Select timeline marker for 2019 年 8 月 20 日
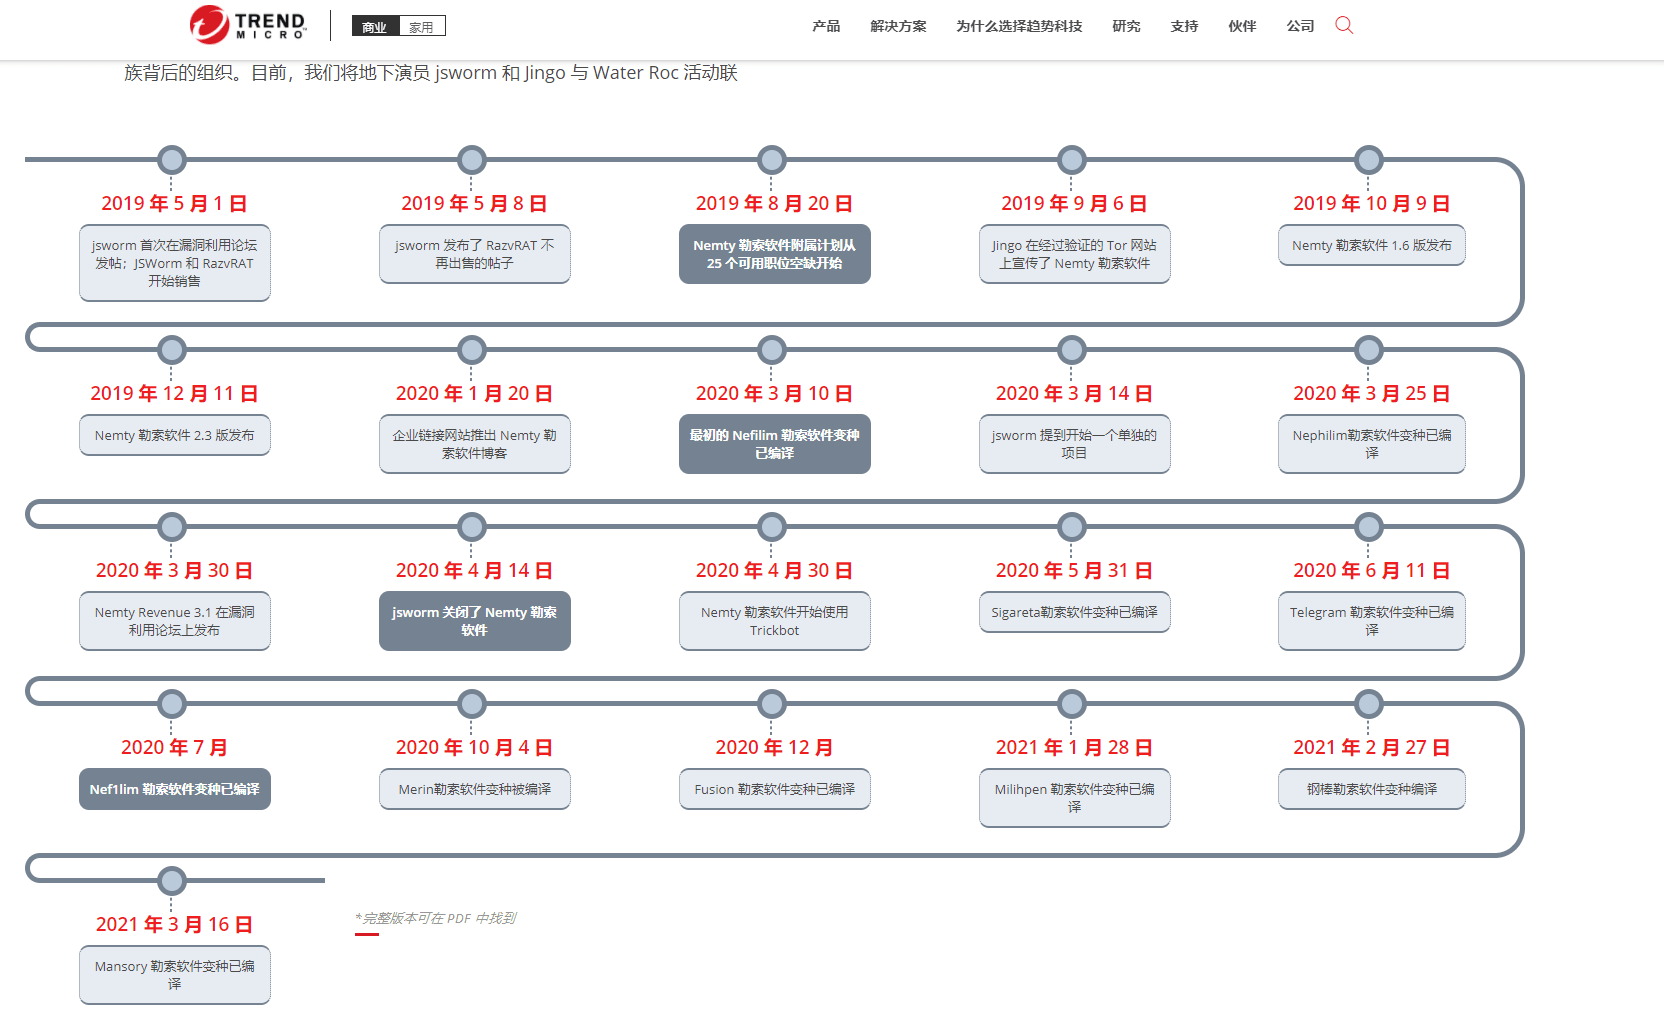The height and width of the screenshot is (1012, 1664). point(772,160)
